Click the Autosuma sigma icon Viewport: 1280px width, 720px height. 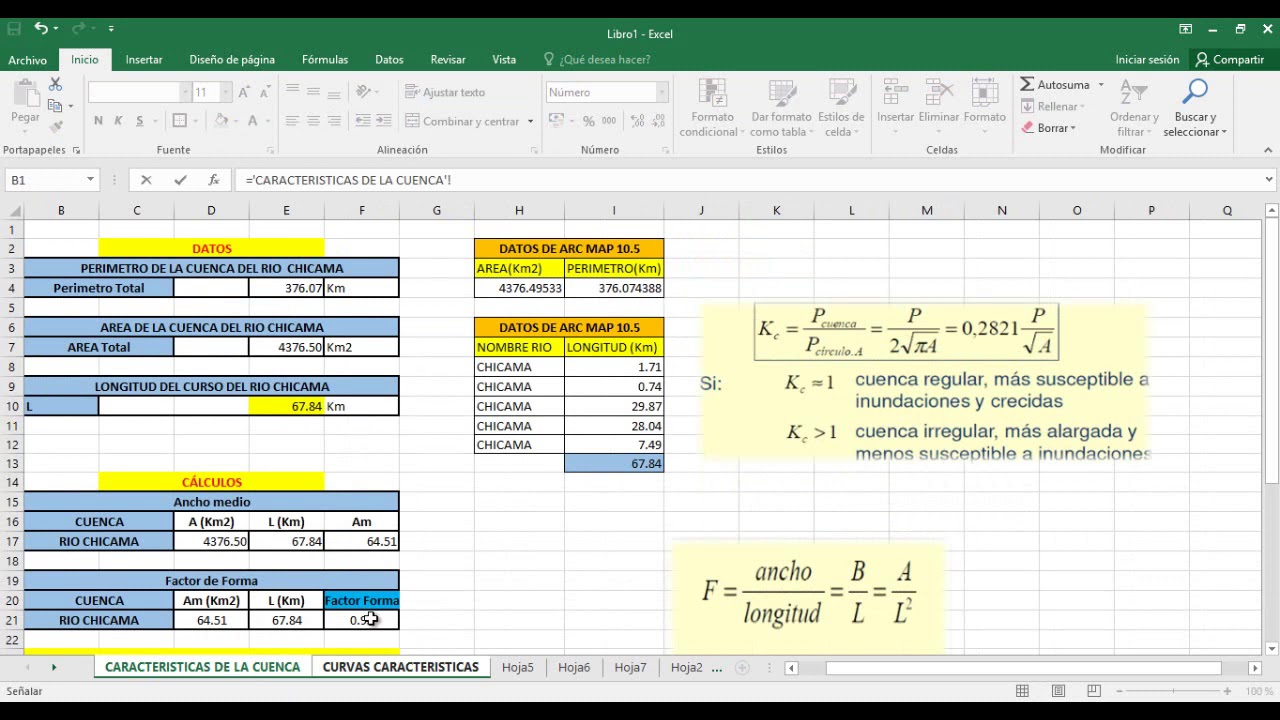(x=1027, y=85)
